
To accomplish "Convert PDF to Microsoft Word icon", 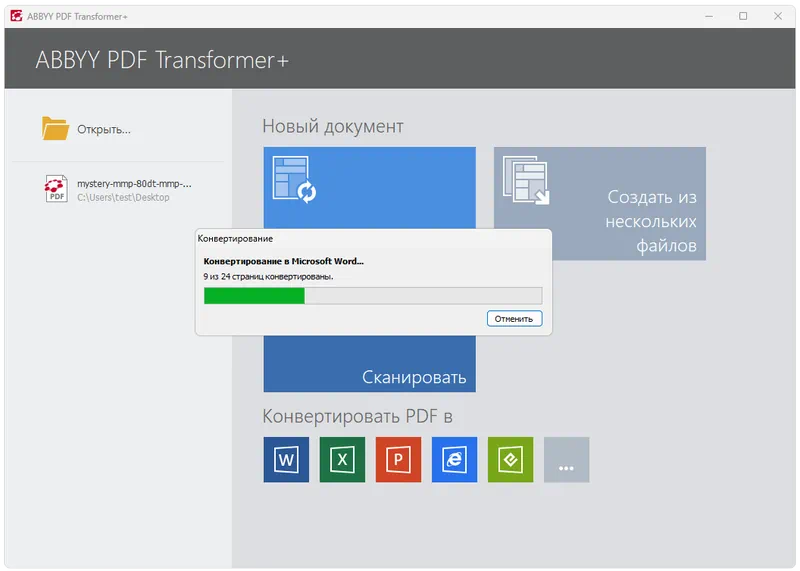I will coord(286,459).
